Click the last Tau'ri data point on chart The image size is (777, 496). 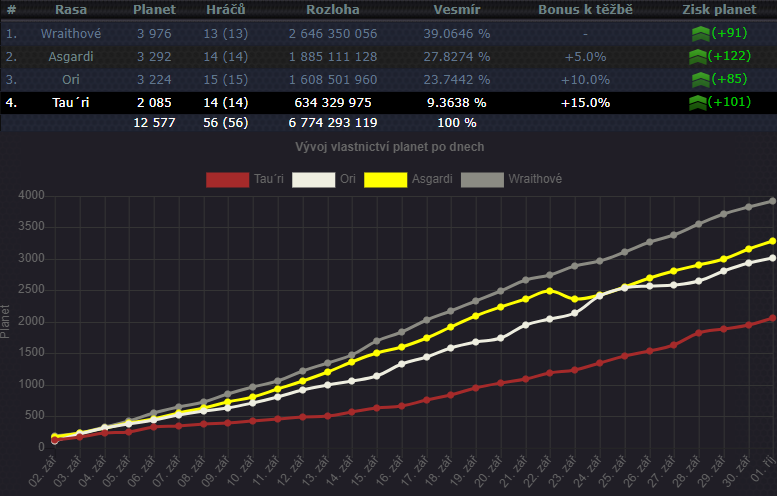click(772, 318)
